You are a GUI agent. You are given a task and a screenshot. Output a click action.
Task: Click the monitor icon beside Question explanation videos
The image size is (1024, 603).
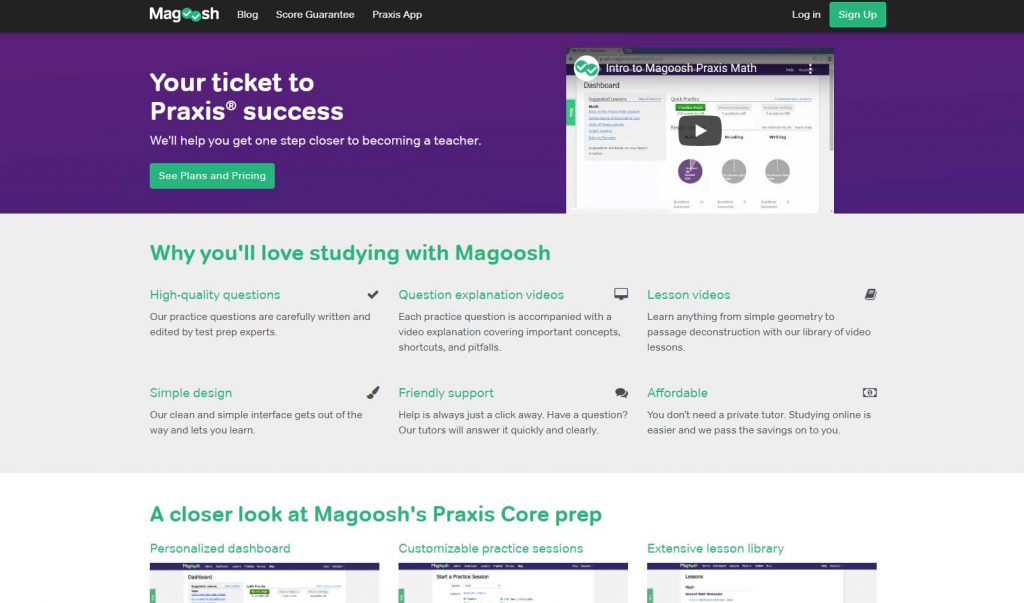[x=621, y=294]
